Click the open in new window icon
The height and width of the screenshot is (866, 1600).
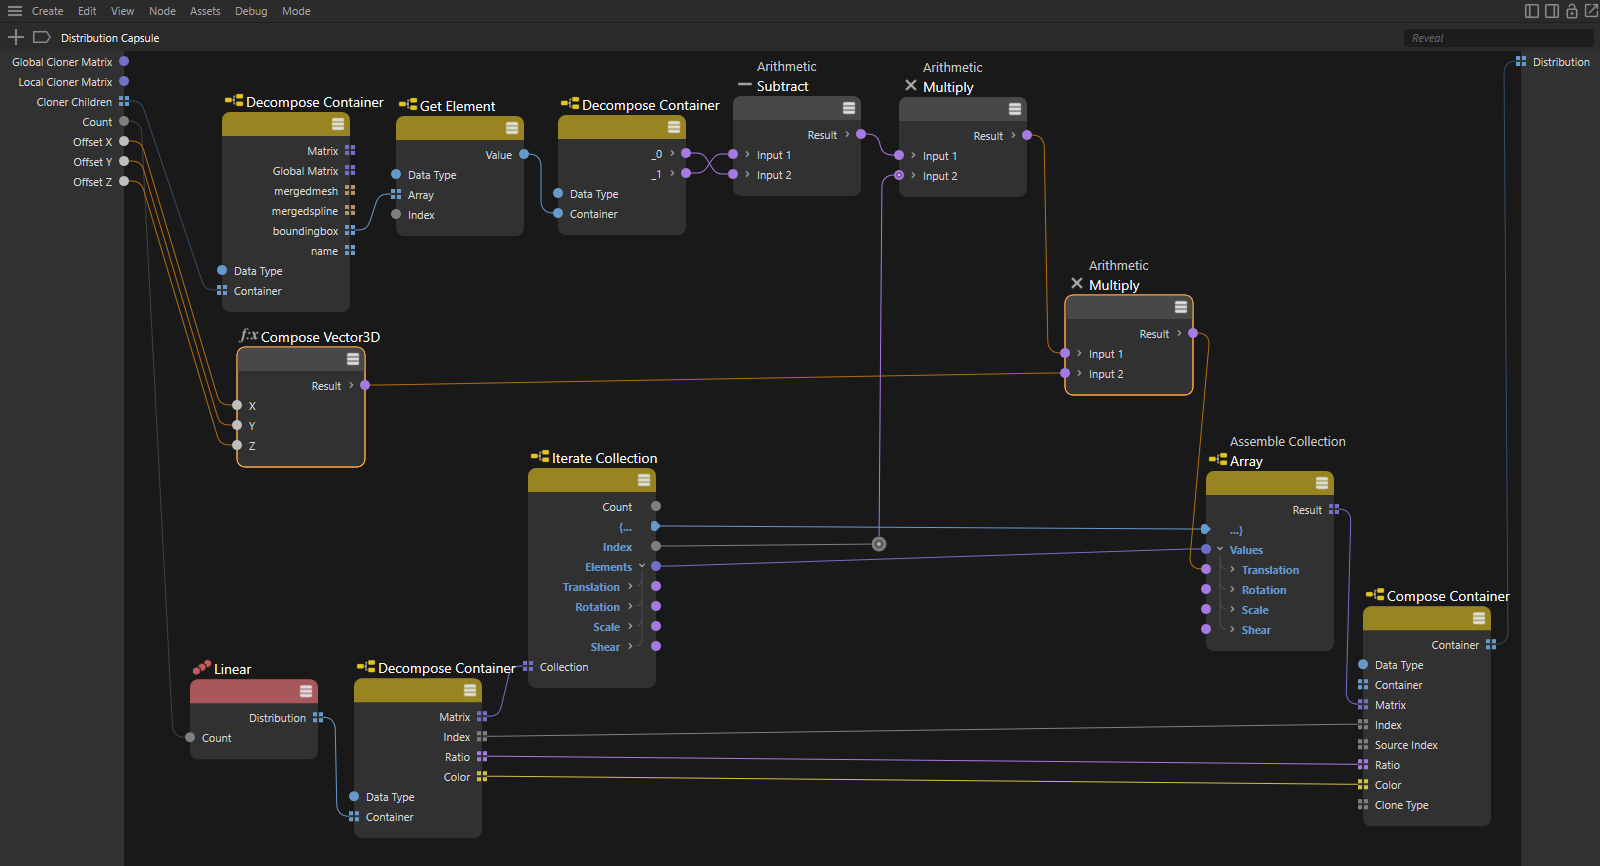pos(1591,11)
